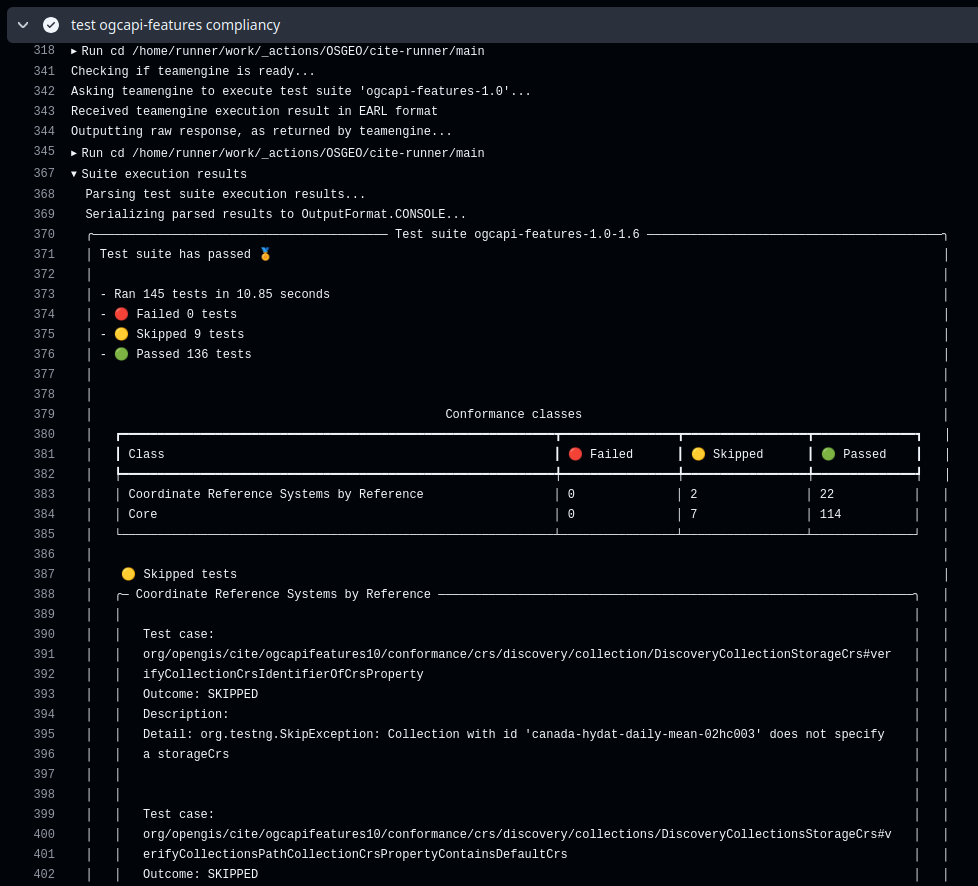
Task: Click the 'Test suite ogcapi-features-1.0-1.6' heading
Action: (x=517, y=234)
